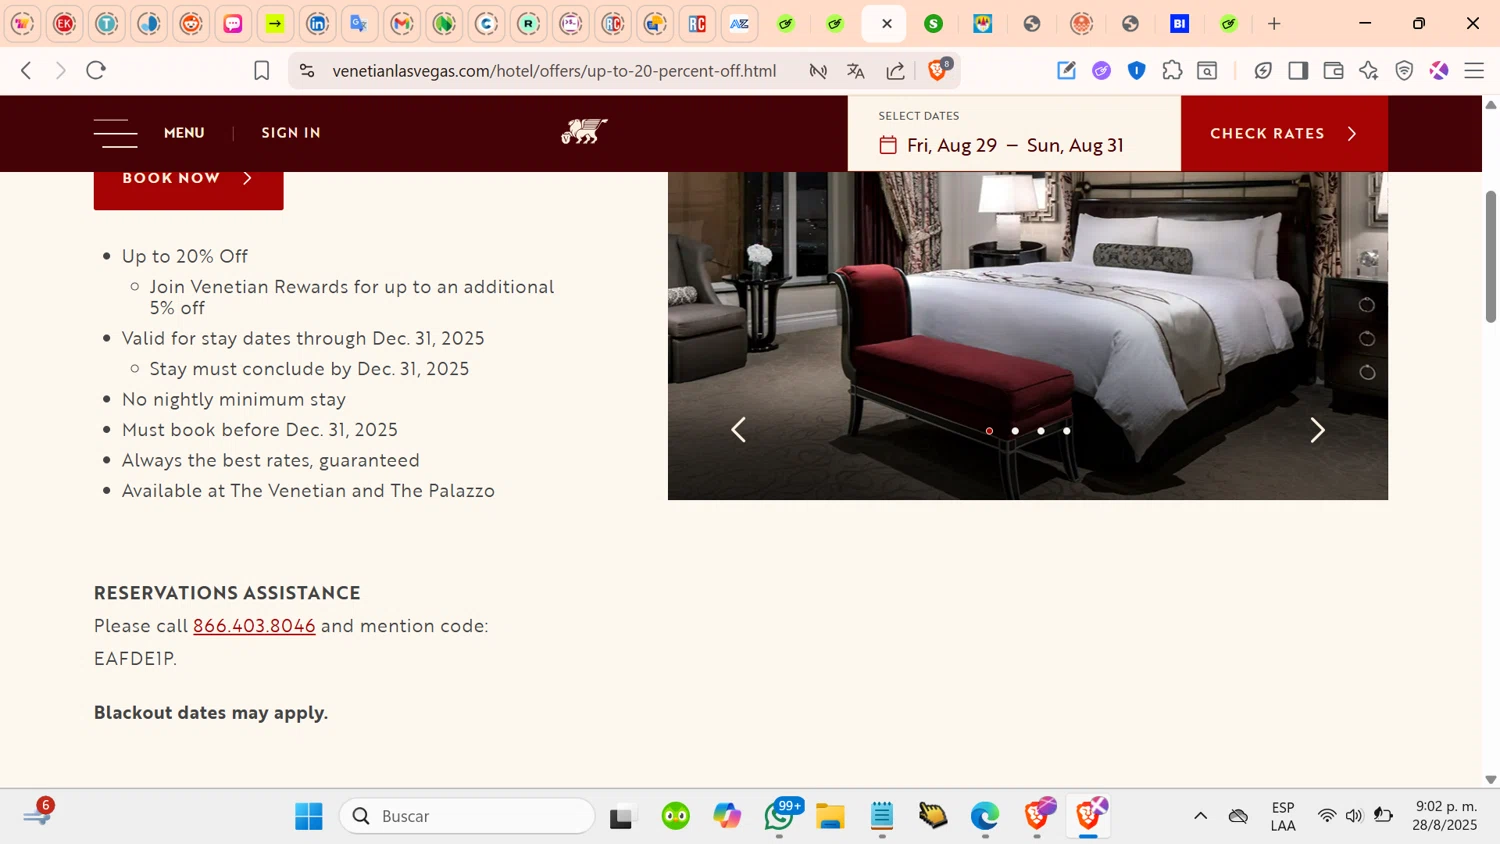Open the Bitwarden shield extension
The width and height of the screenshot is (1500, 844).
click(1137, 70)
